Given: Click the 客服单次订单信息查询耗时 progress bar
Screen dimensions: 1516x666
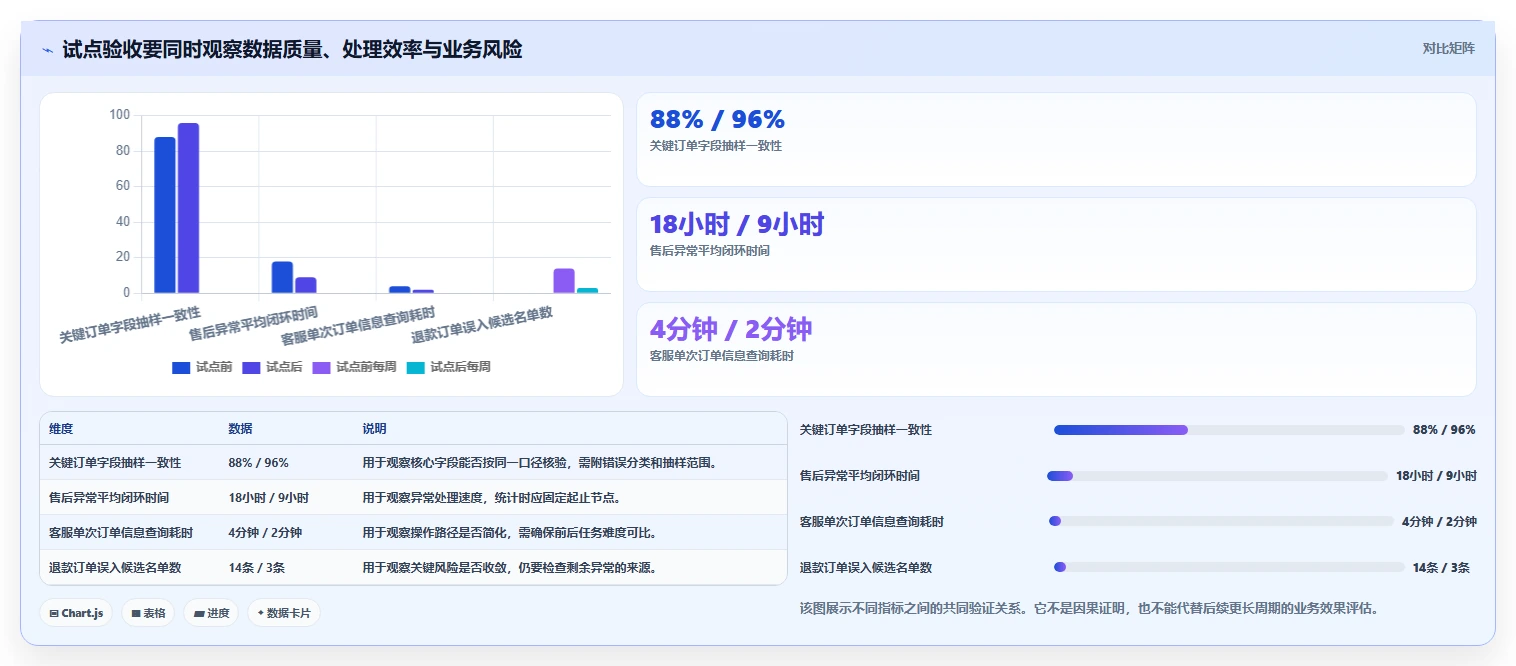Looking at the screenshot, I should [x=1221, y=521].
